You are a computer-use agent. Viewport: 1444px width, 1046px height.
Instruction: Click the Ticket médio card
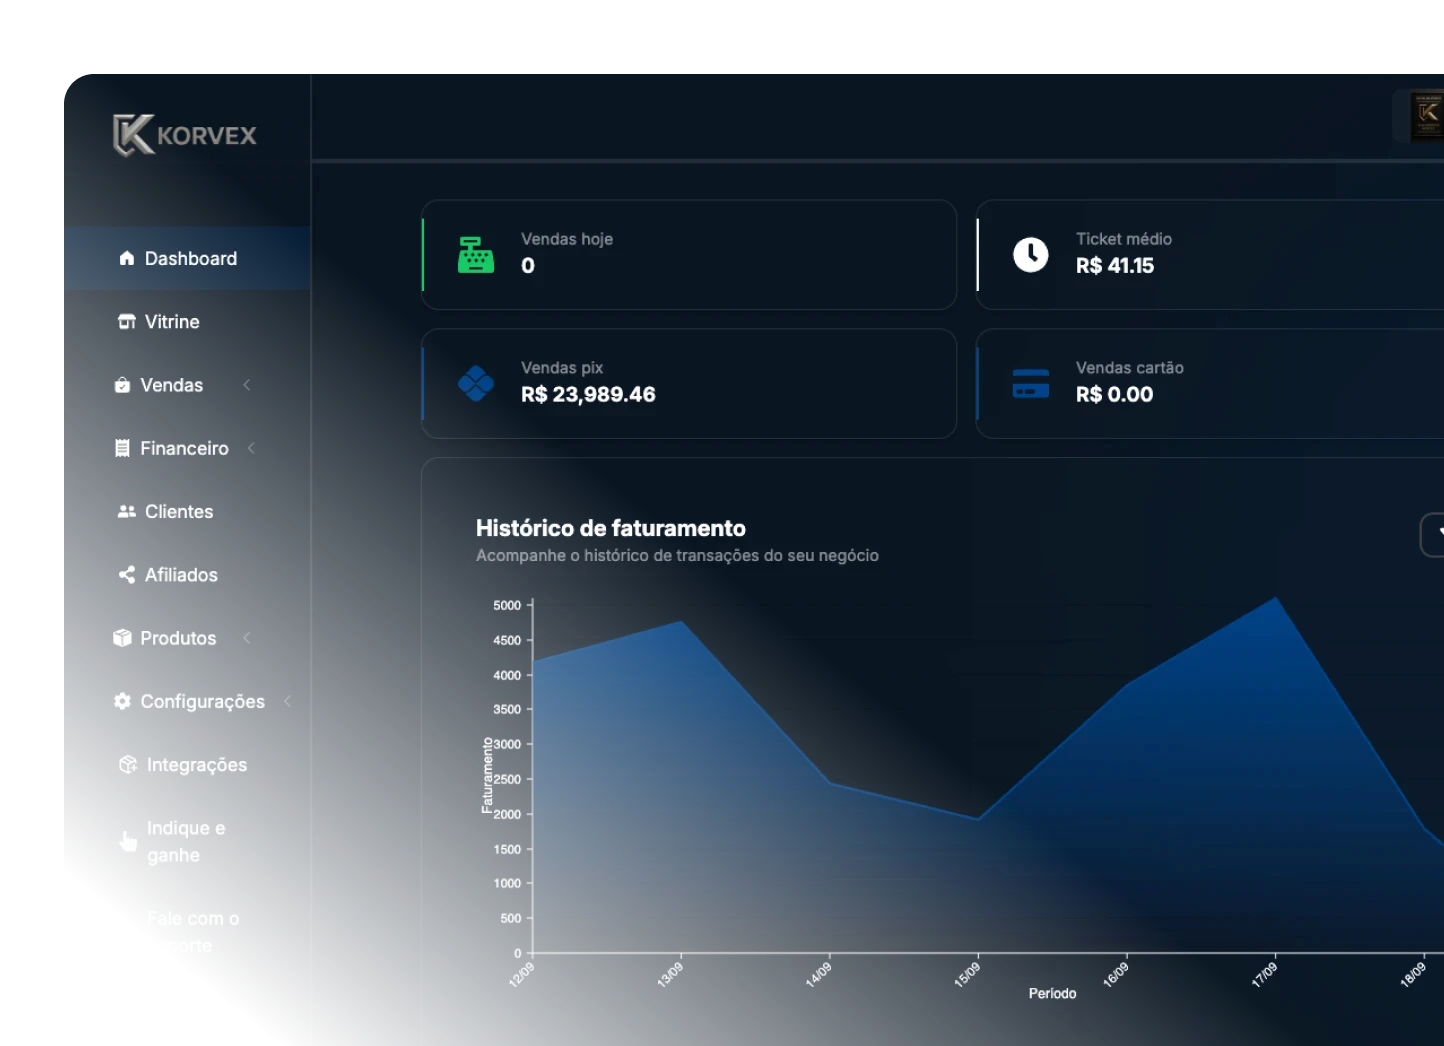click(1210, 255)
